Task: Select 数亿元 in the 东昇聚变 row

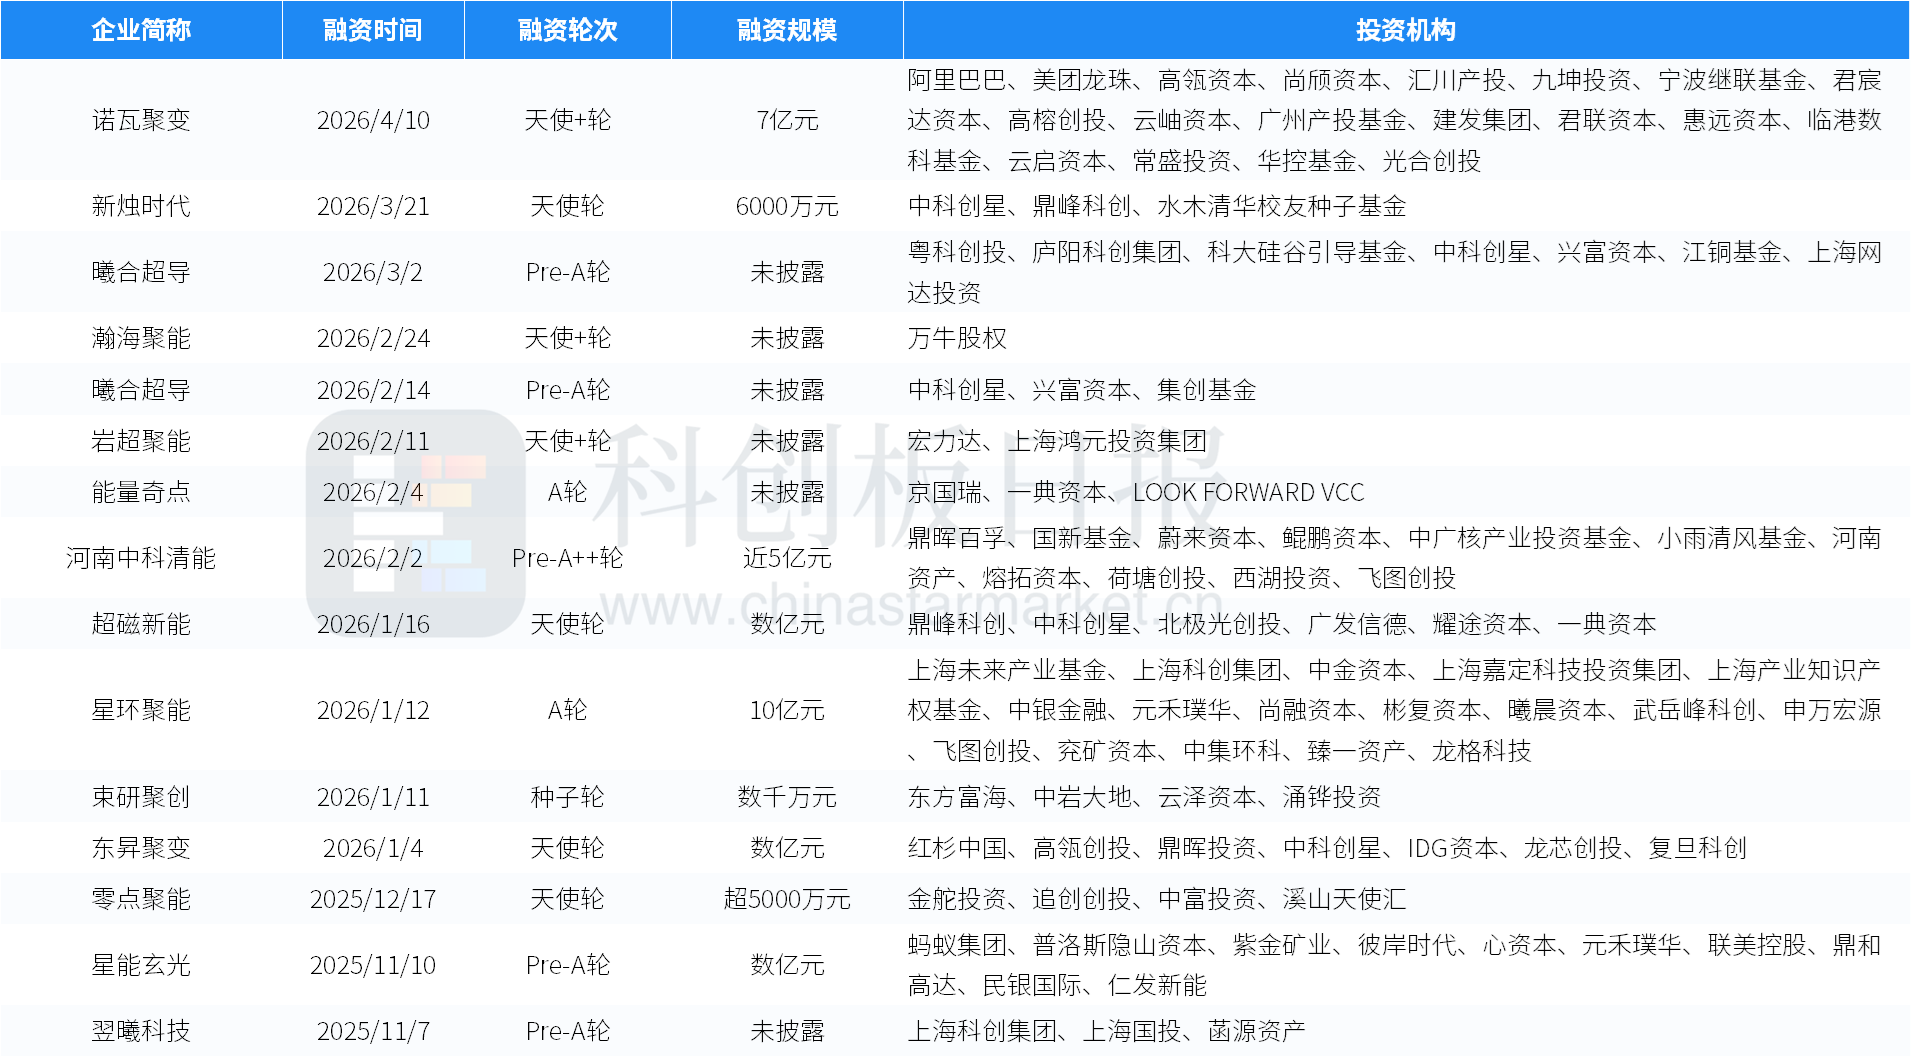Action: (x=787, y=848)
